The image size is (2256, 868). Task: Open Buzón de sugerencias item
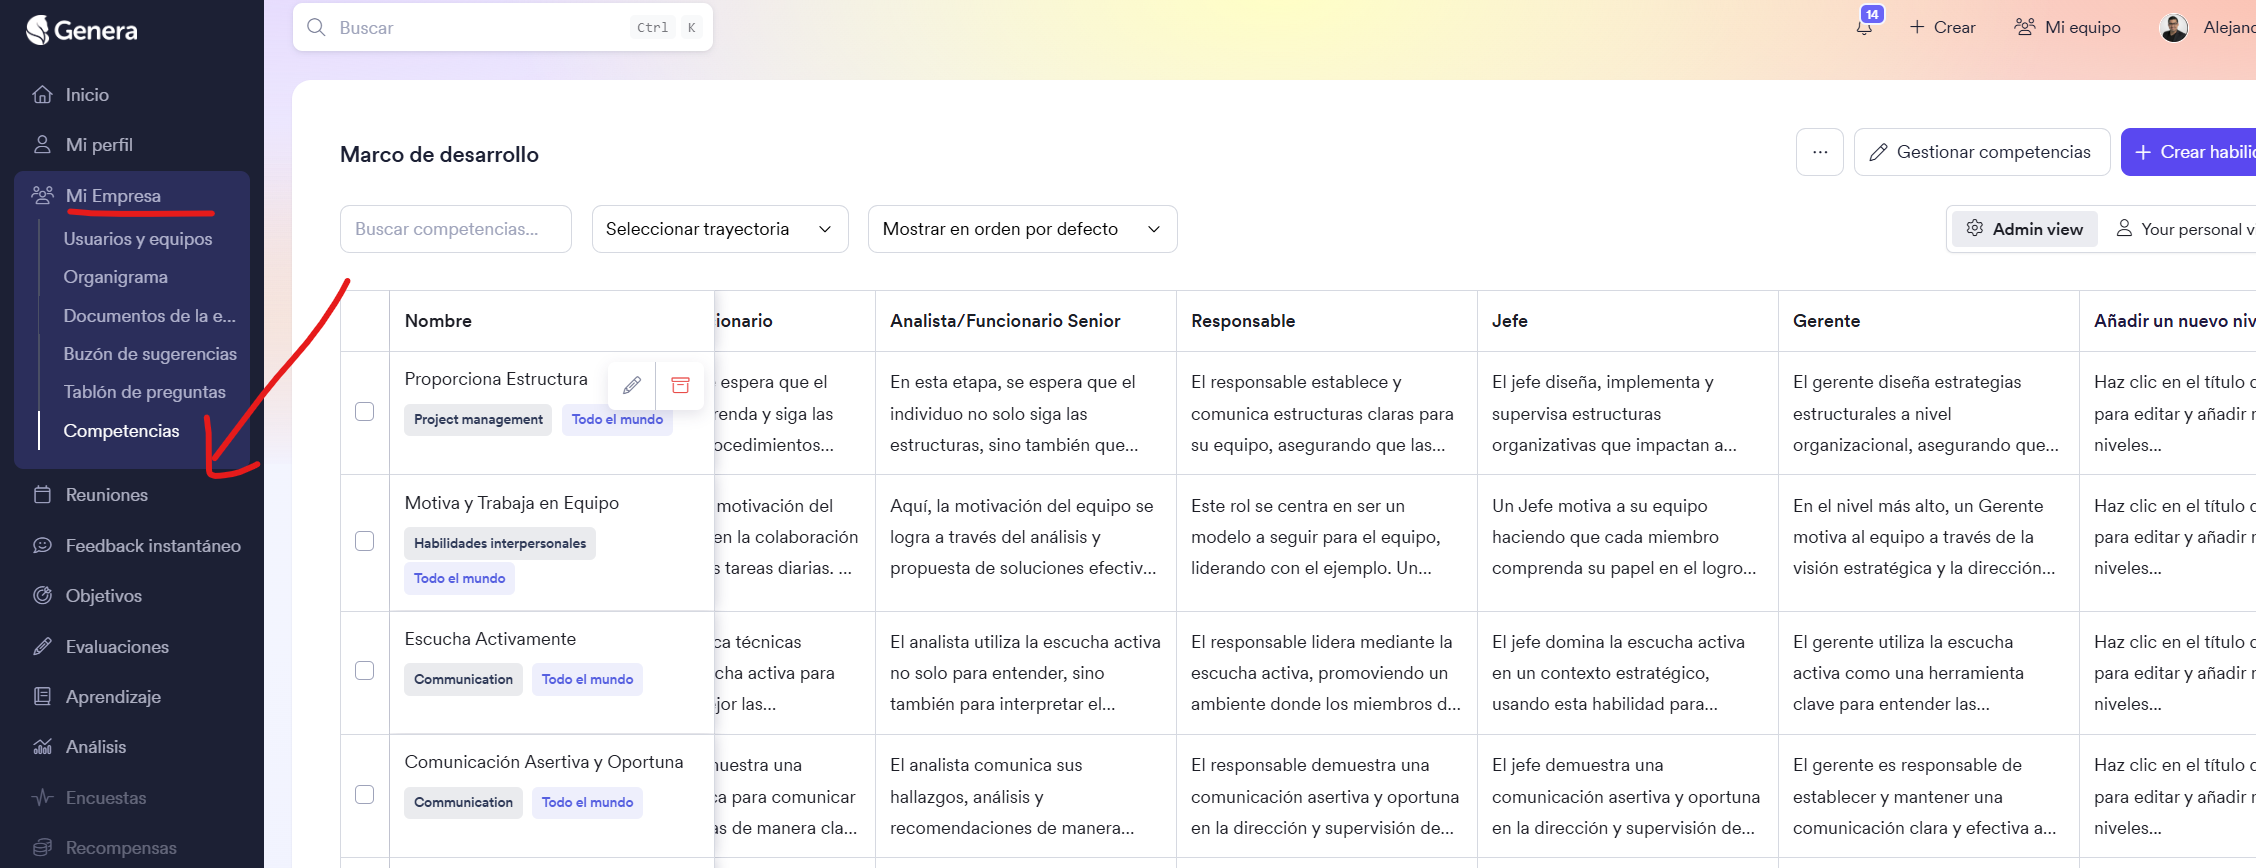click(x=150, y=354)
